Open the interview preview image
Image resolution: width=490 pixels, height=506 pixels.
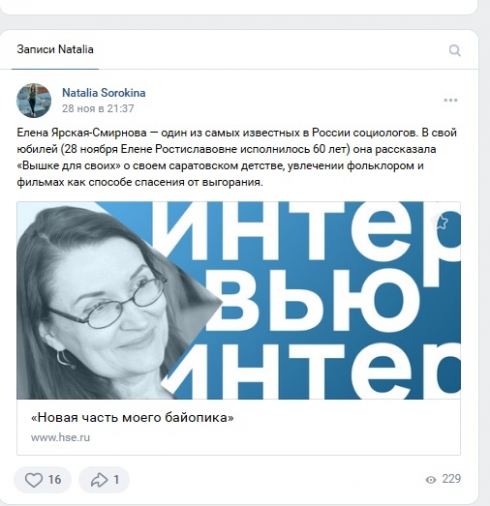coord(239,300)
